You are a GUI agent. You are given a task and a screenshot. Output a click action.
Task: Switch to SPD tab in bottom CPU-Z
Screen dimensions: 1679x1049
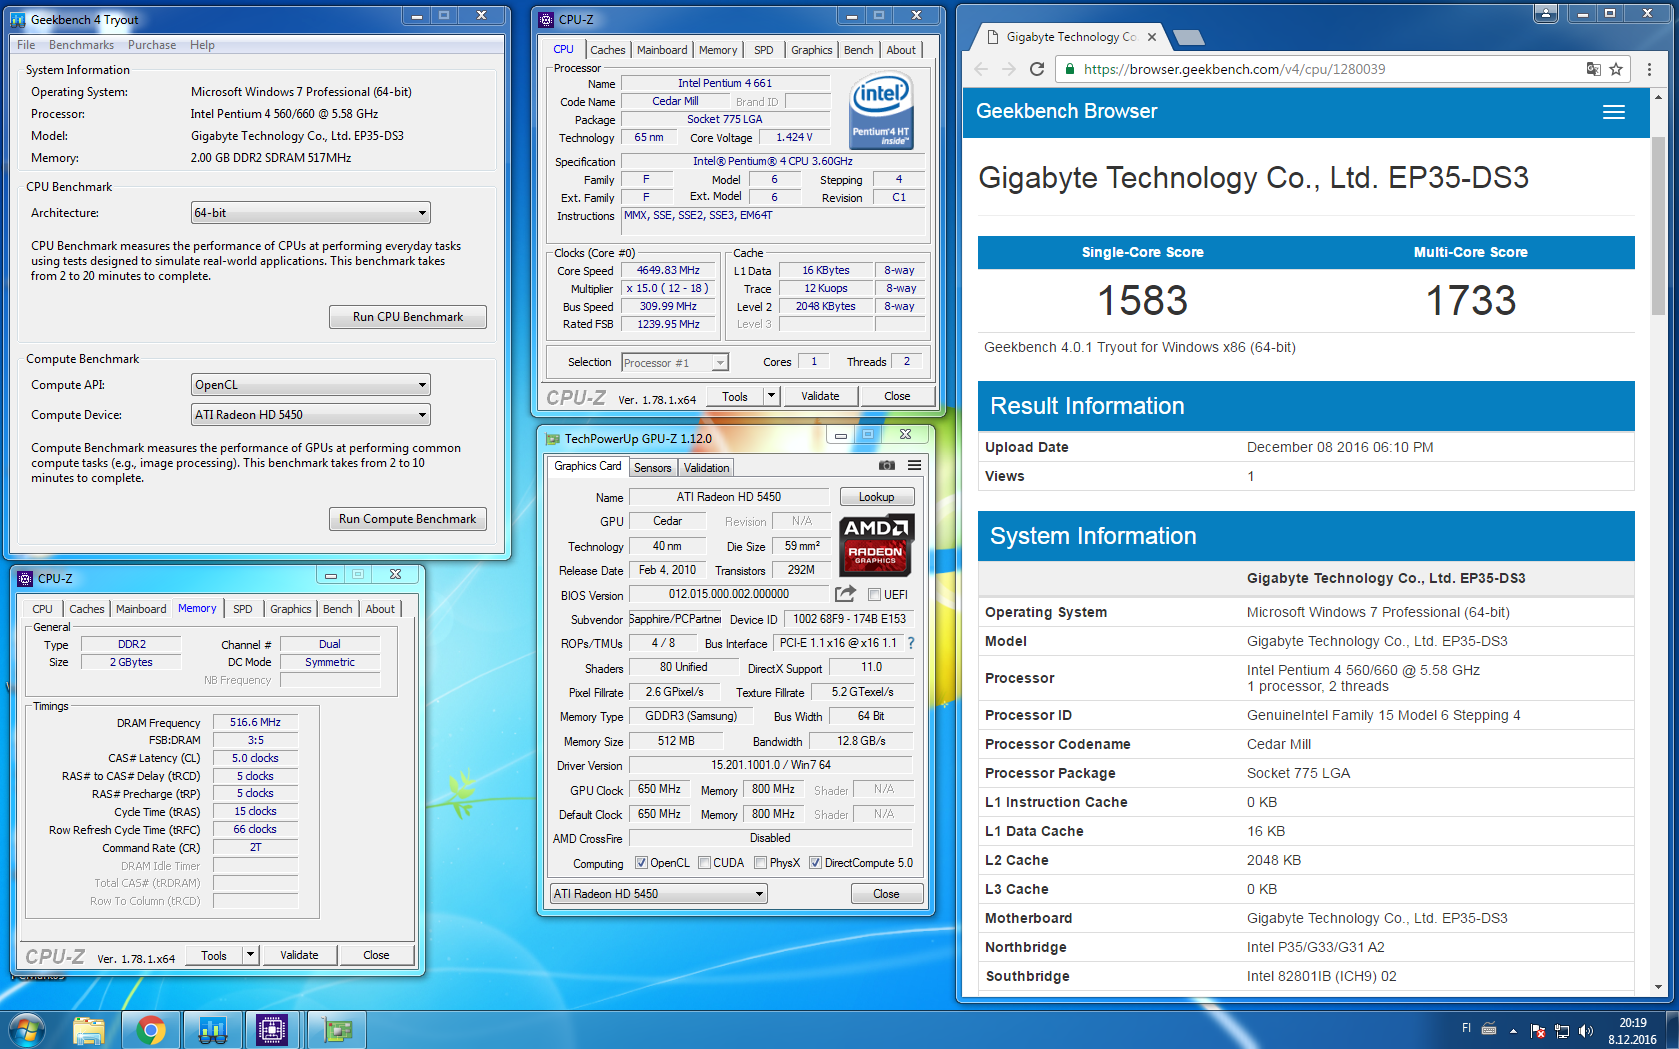pos(243,609)
